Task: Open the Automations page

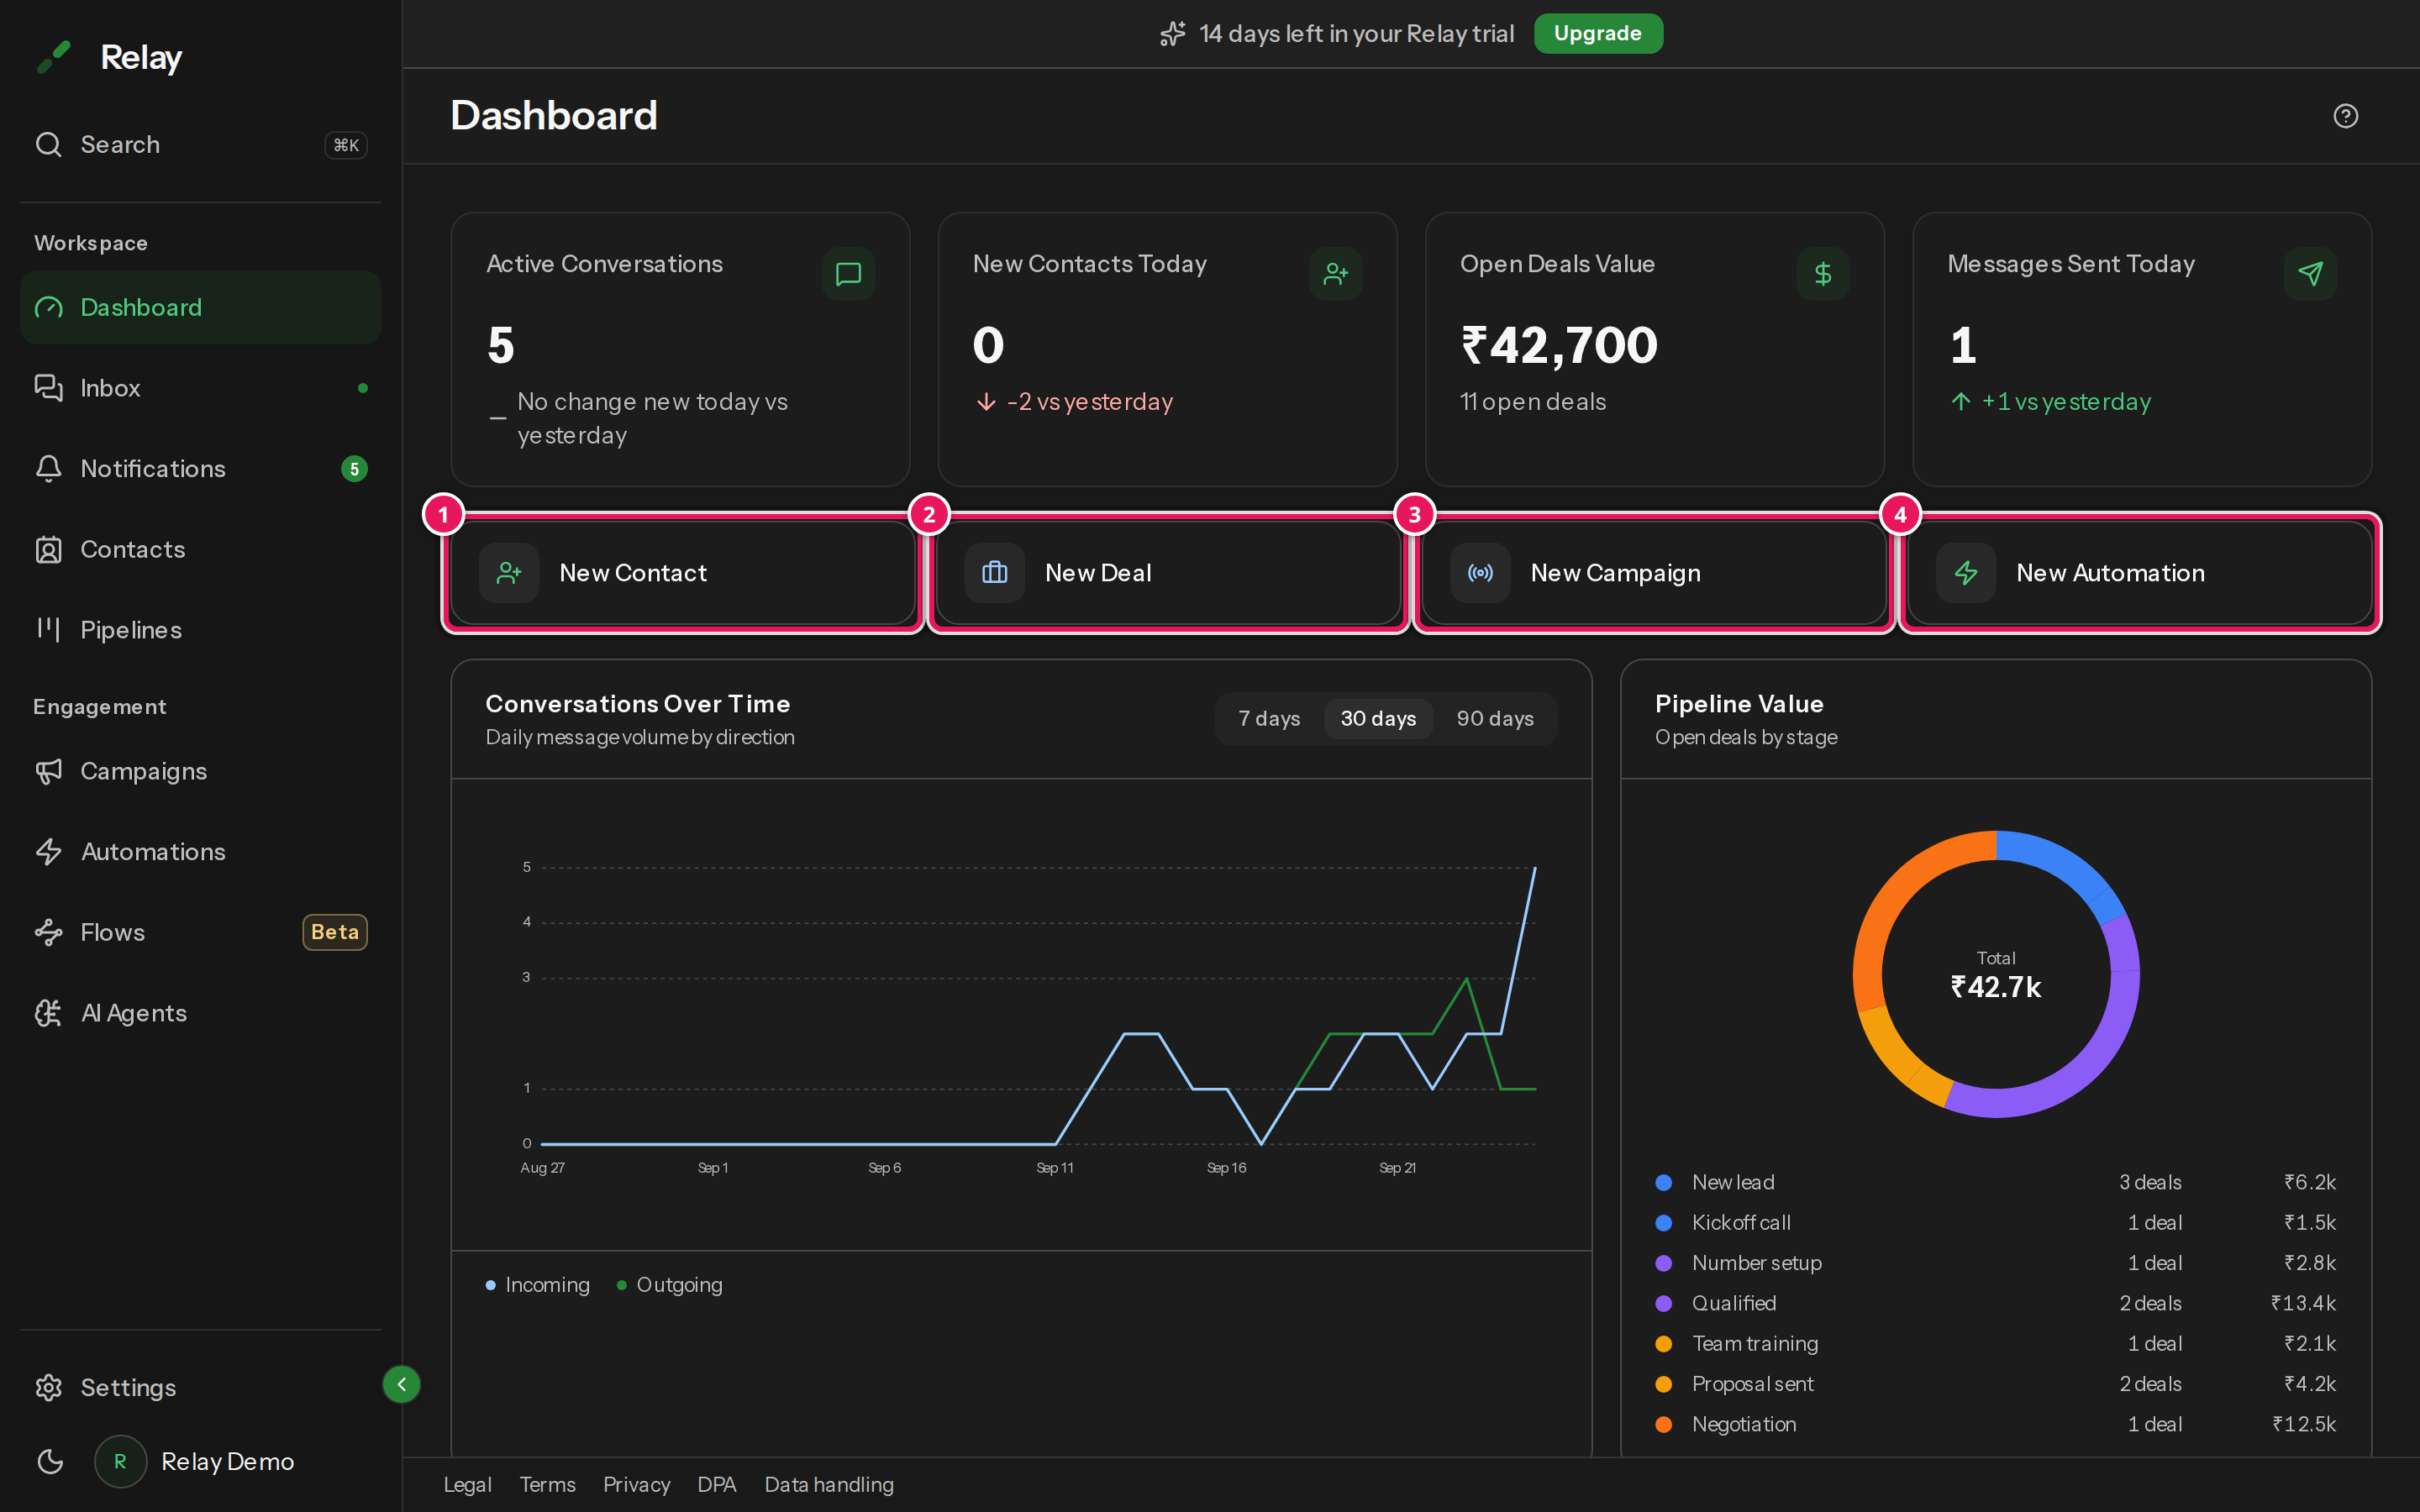Action: point(200,852)
